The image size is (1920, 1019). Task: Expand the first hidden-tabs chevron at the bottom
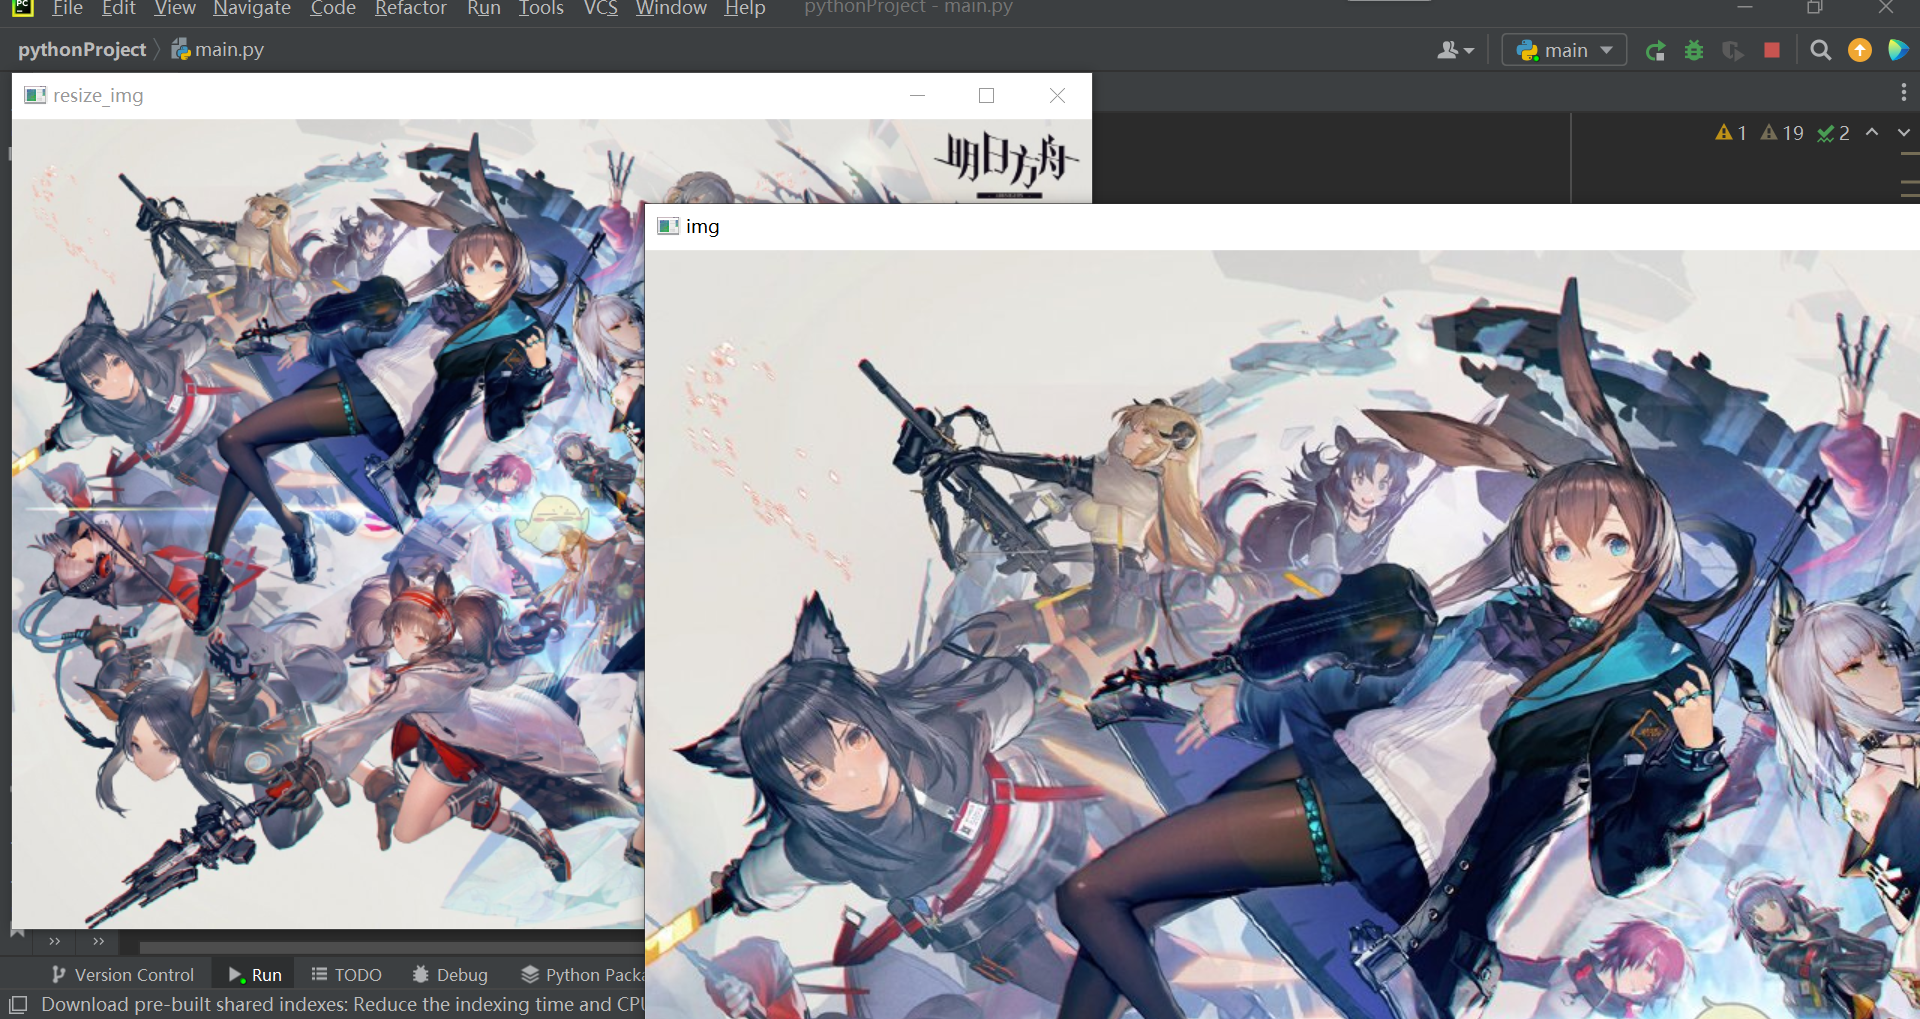point(55,941)
